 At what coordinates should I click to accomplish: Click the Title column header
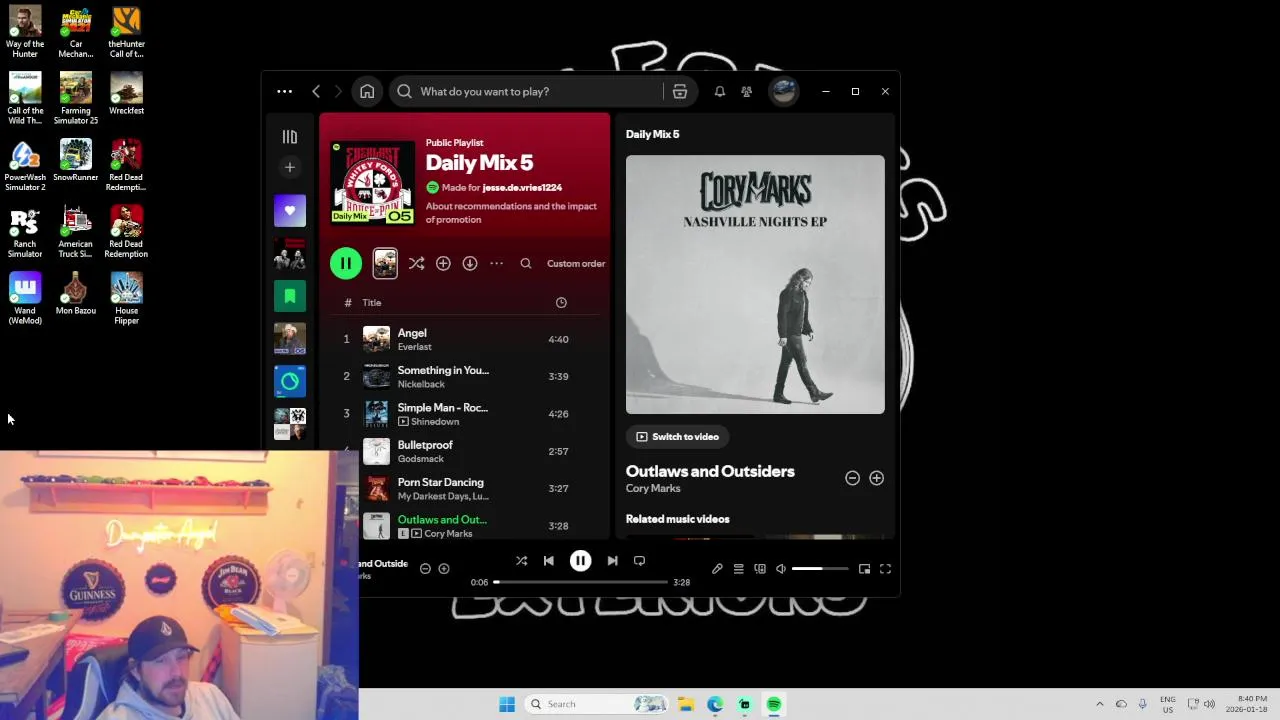(372, 303)
